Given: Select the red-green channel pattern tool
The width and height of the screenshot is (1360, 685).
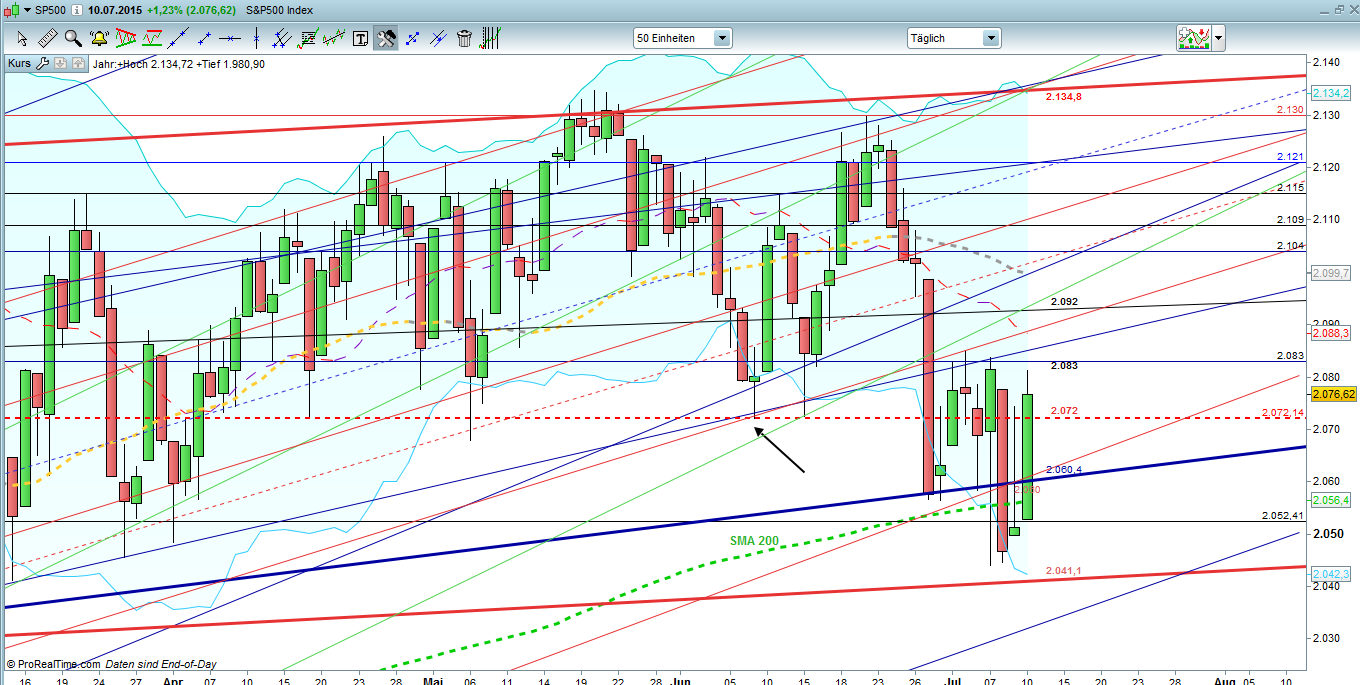Looking at the screenshot, I should coord(152,38).
